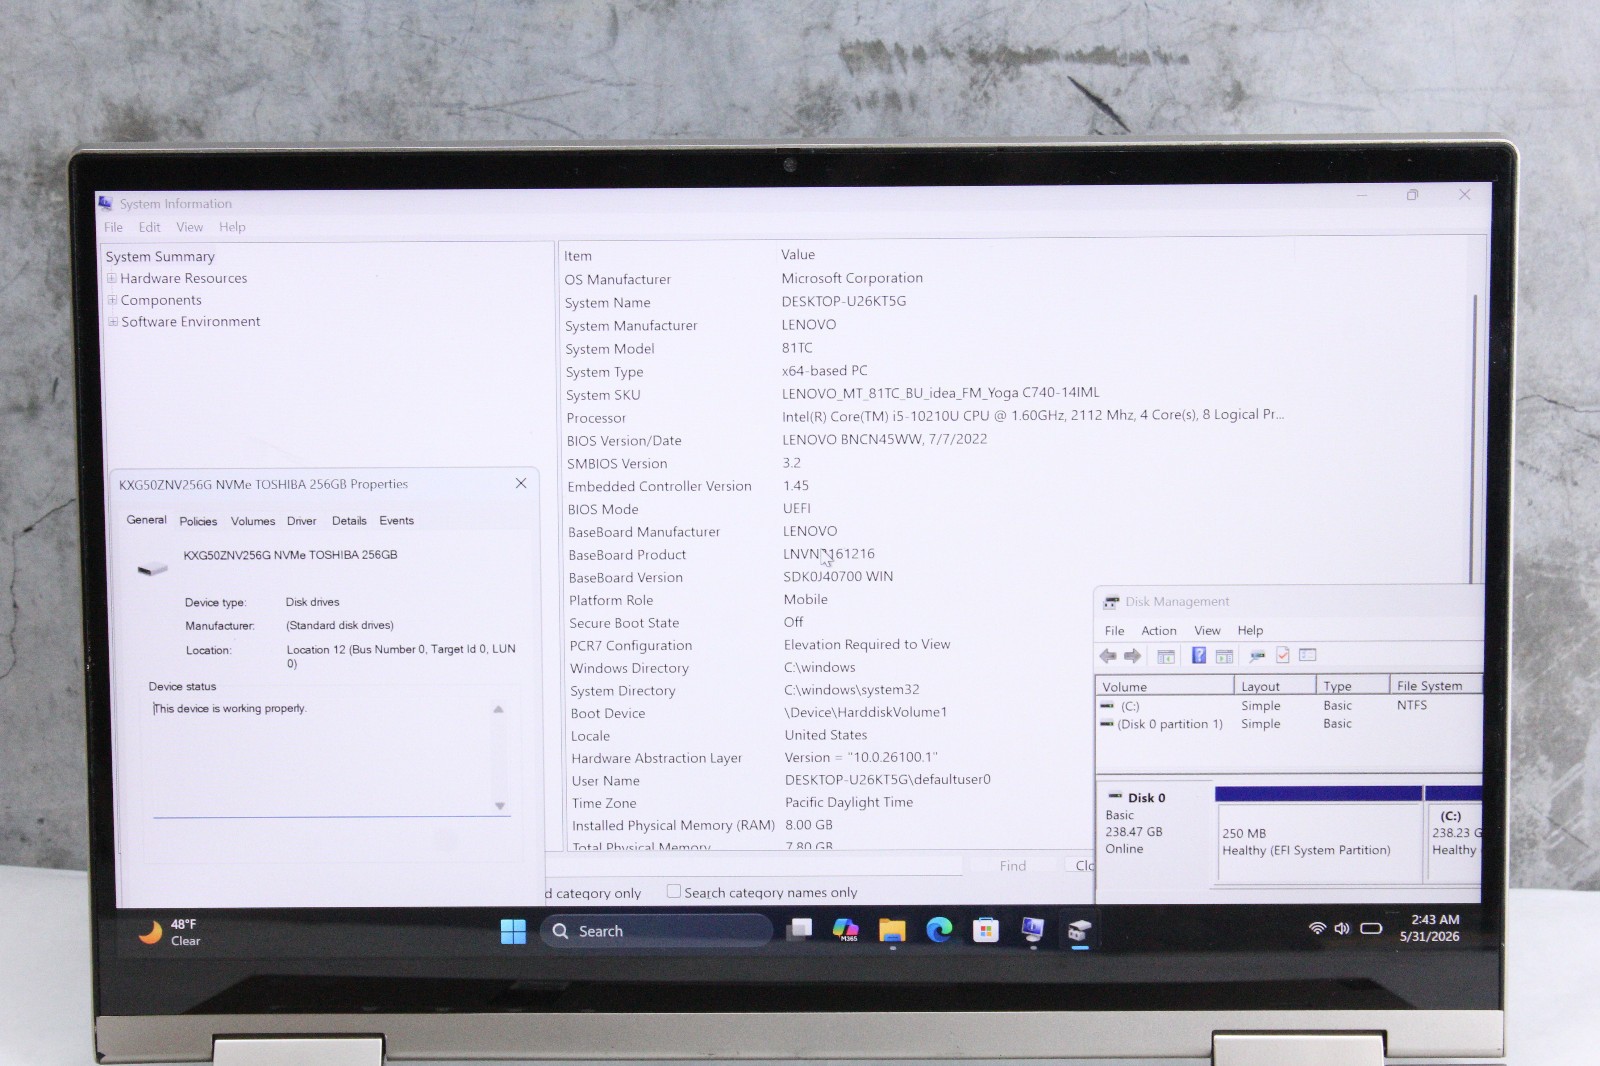Click the taskbar Search box

[x=657, y=931]
